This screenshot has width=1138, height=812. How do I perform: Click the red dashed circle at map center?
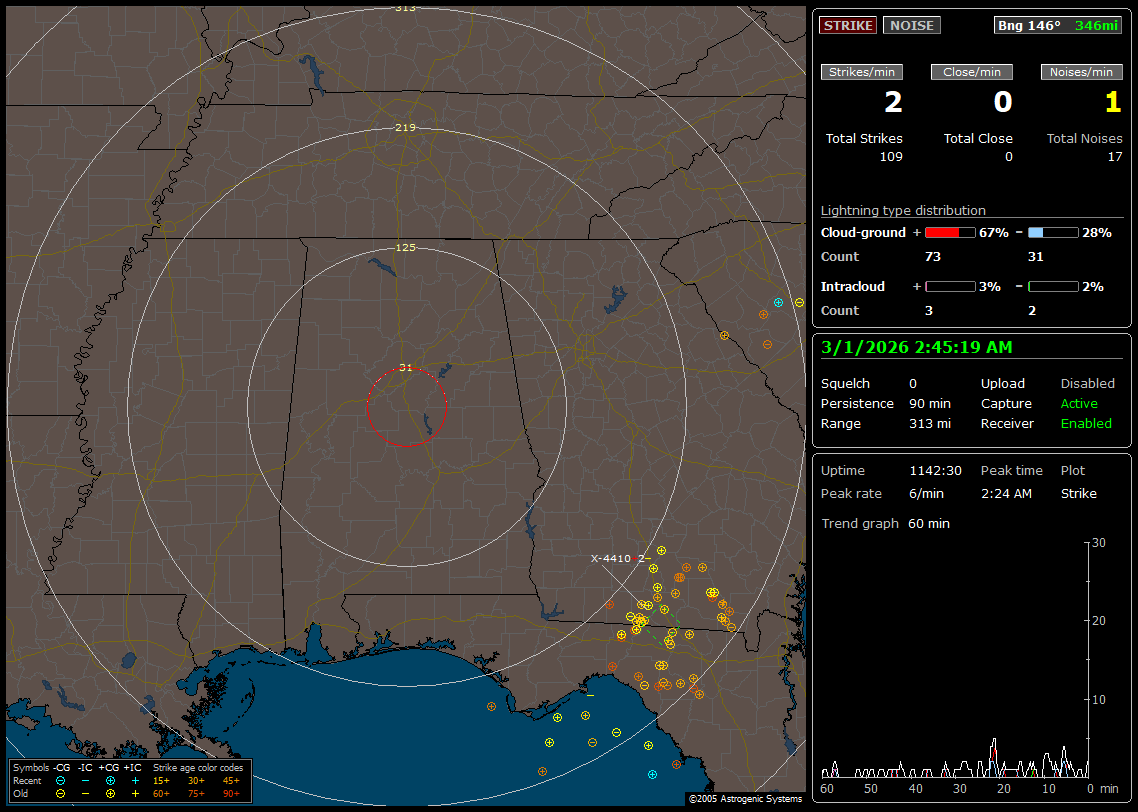pyautogui.click(x=406, y=407)
